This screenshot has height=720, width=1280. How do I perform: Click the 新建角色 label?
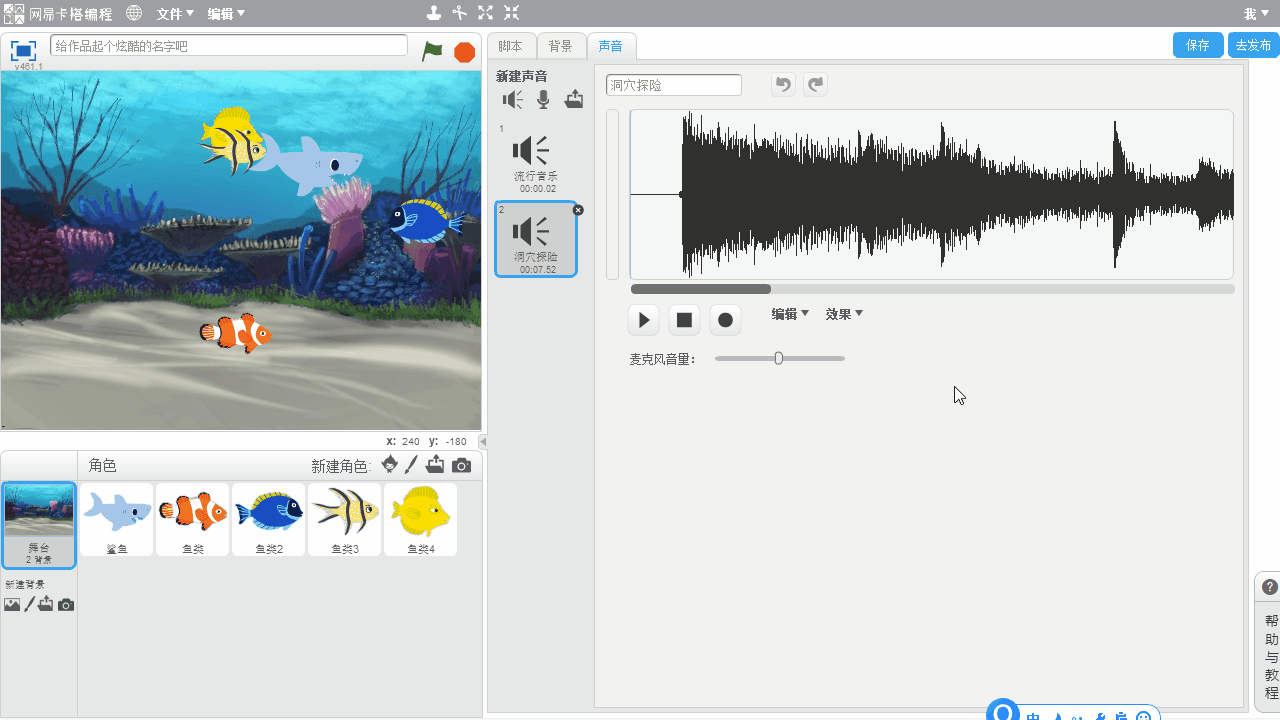click(341, 466)
